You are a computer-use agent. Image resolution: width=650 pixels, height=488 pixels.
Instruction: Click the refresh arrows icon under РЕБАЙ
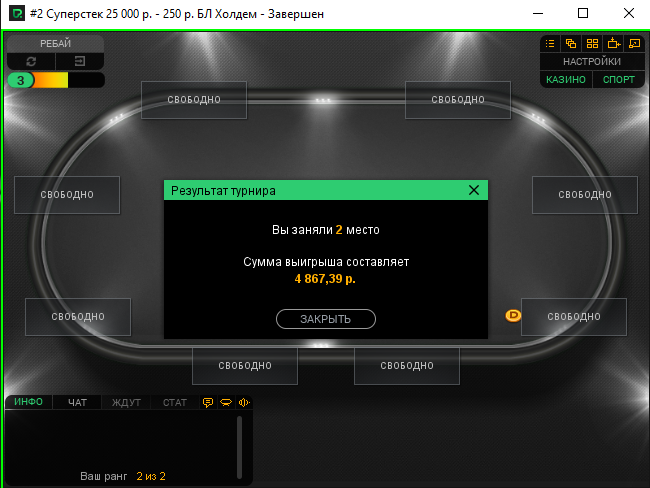click(31, 61)
